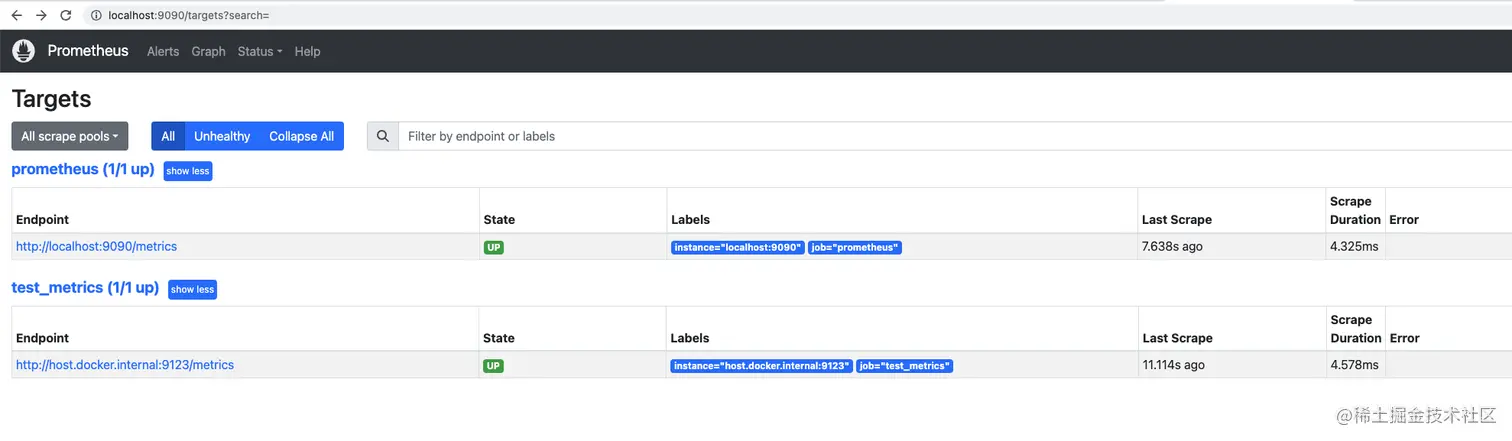Viewport: 1512px width, 441px height.
Task: Collapse test_metrics pool with show less
Action: 192,289
